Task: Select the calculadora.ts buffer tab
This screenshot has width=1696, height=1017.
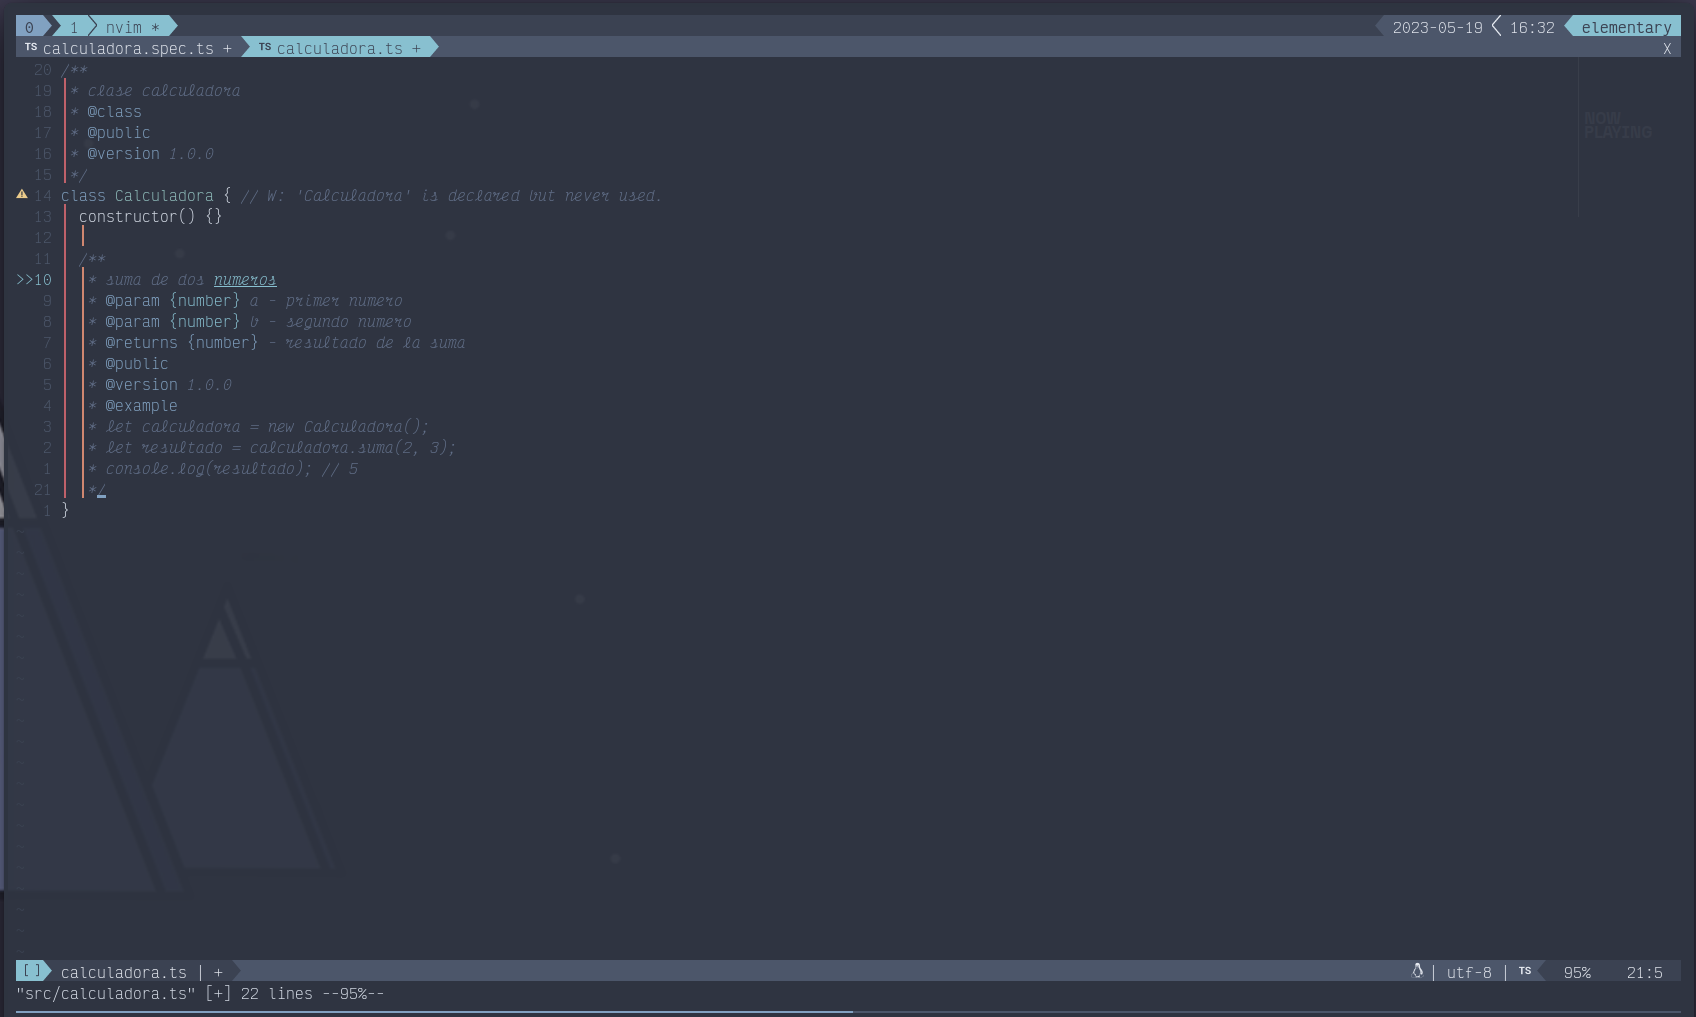Action: click(340, 48)
